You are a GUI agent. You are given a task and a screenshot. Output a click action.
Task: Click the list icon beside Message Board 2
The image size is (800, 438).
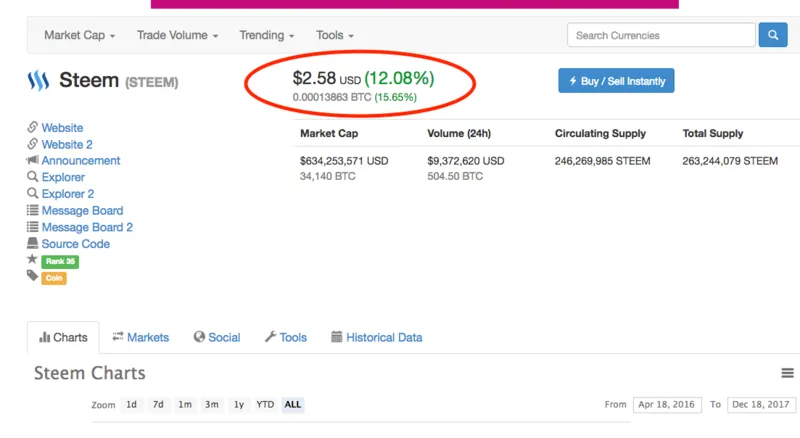point(33,227)
